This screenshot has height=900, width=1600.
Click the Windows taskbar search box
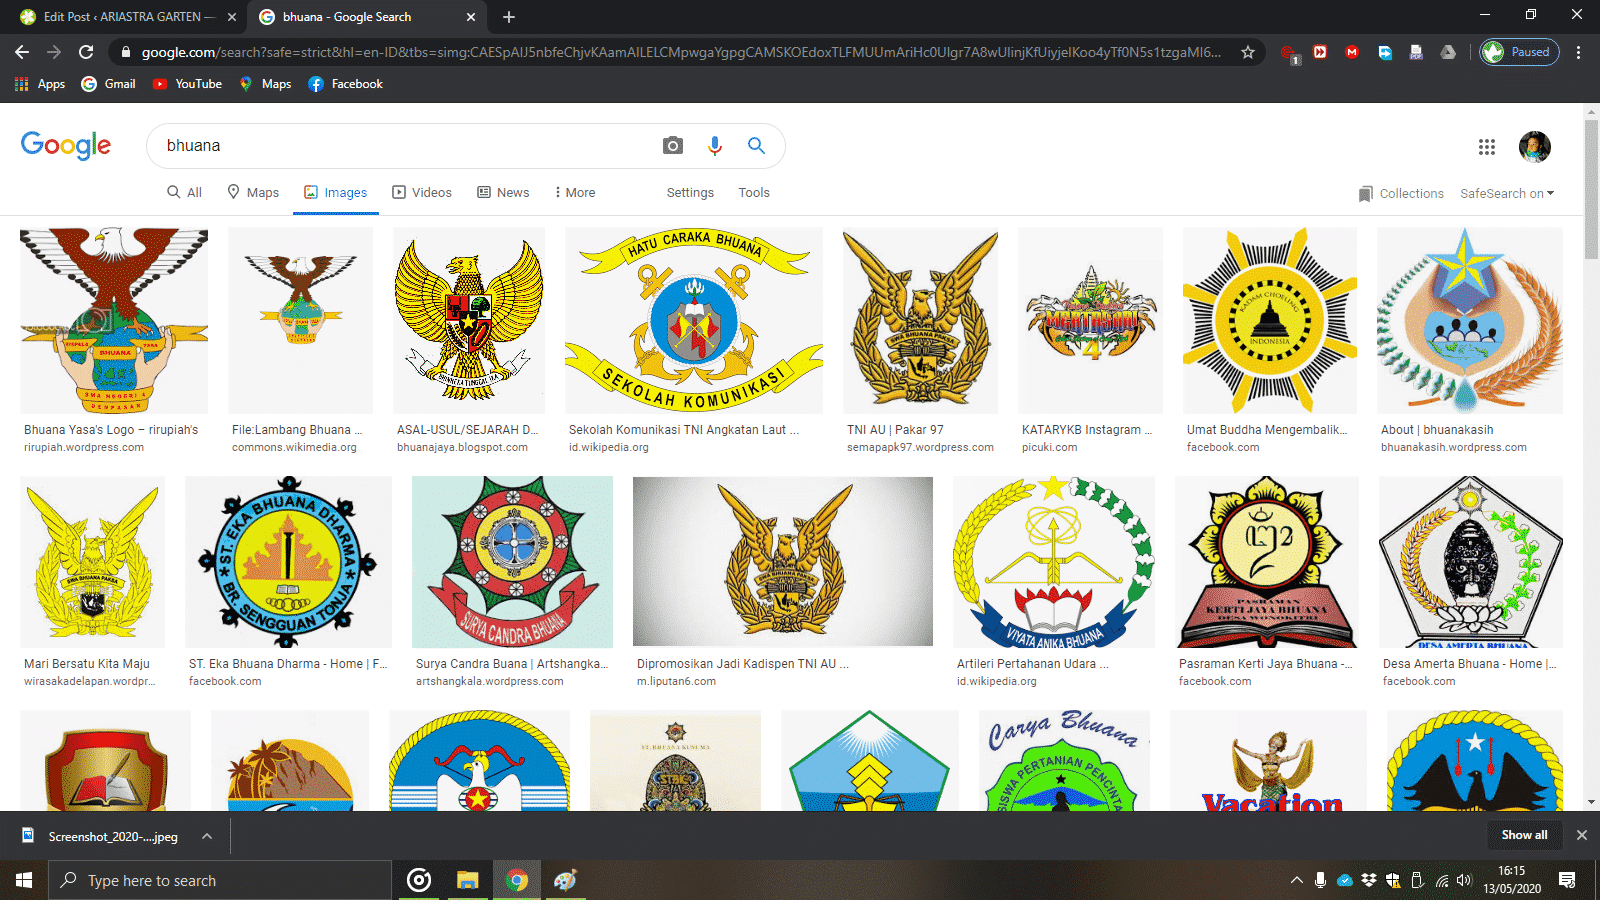(220, 880)
